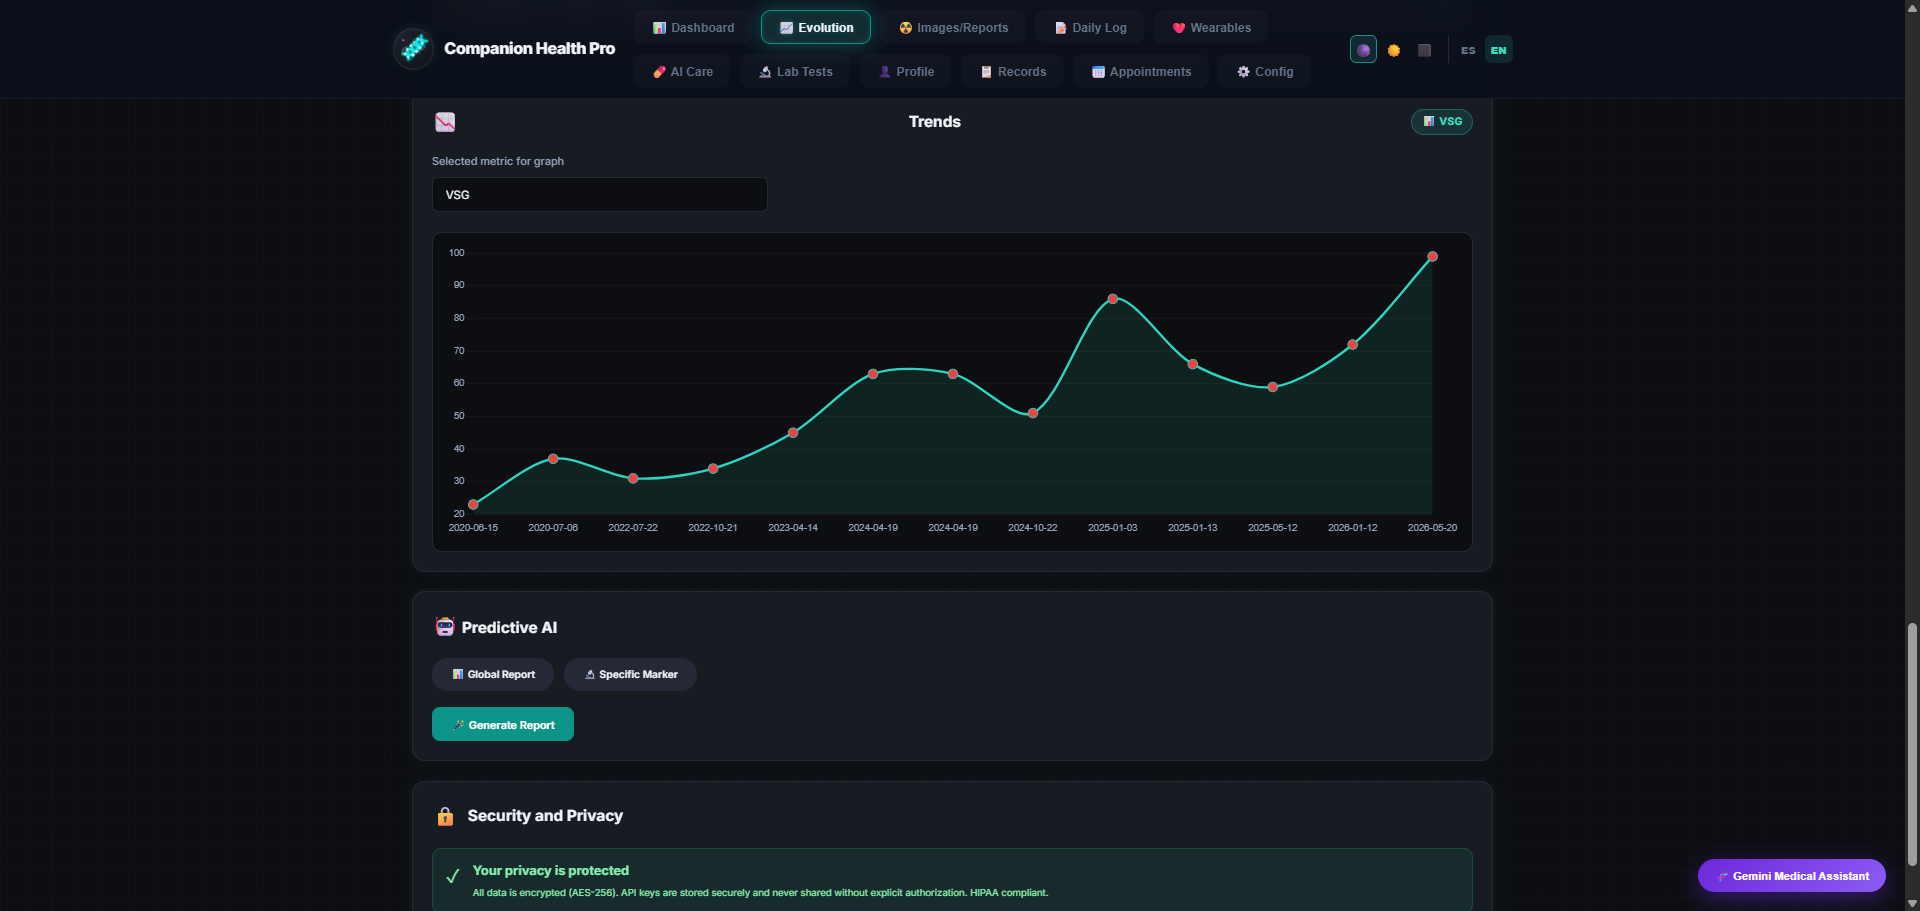Select the gray square theme icon
The height and width of the screenshot is (911, 1920).
pos(1425,50)
